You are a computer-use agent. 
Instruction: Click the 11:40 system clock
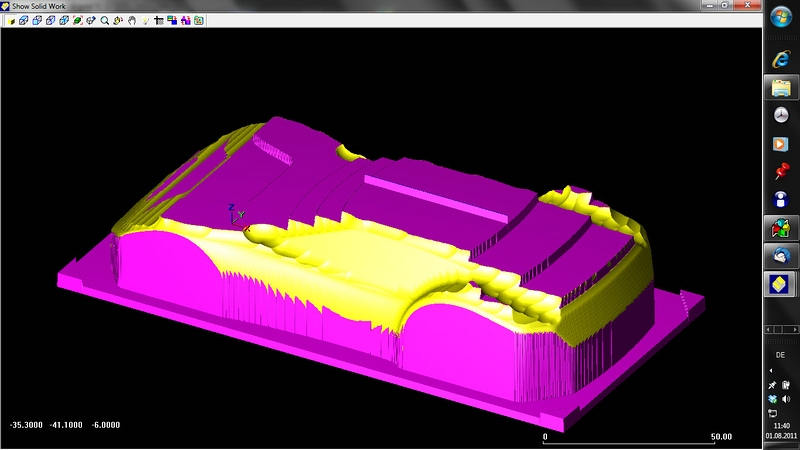pos(780,426)
